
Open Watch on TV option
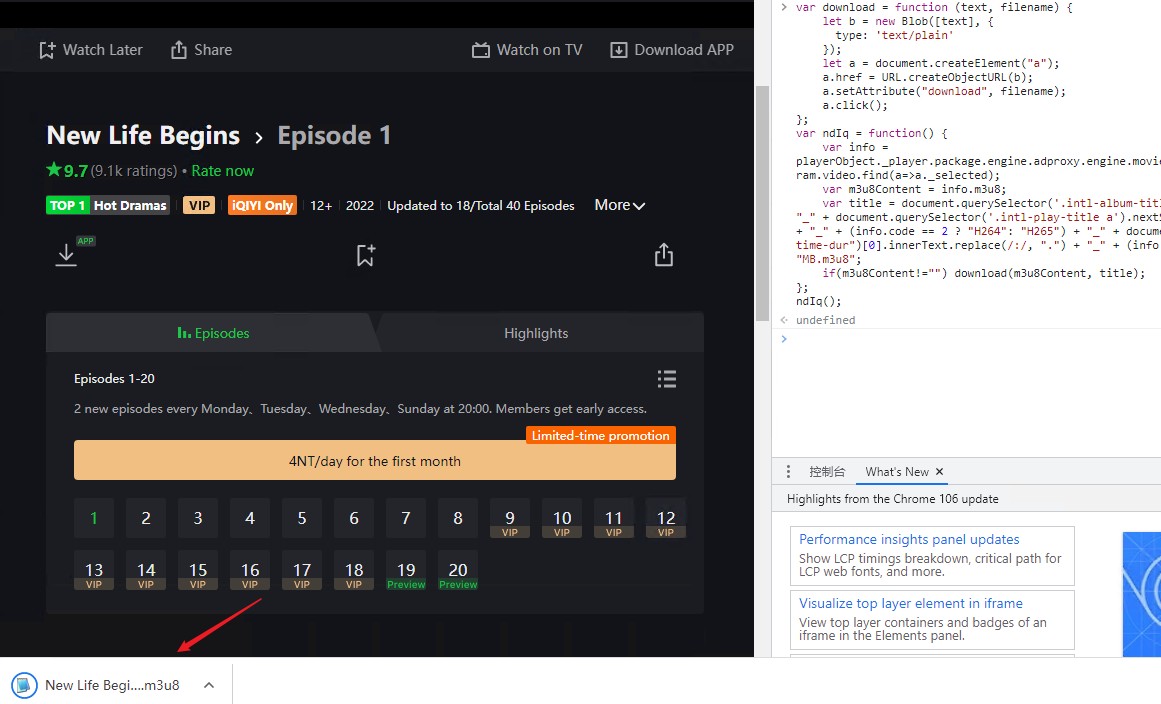tap(527, 50)
